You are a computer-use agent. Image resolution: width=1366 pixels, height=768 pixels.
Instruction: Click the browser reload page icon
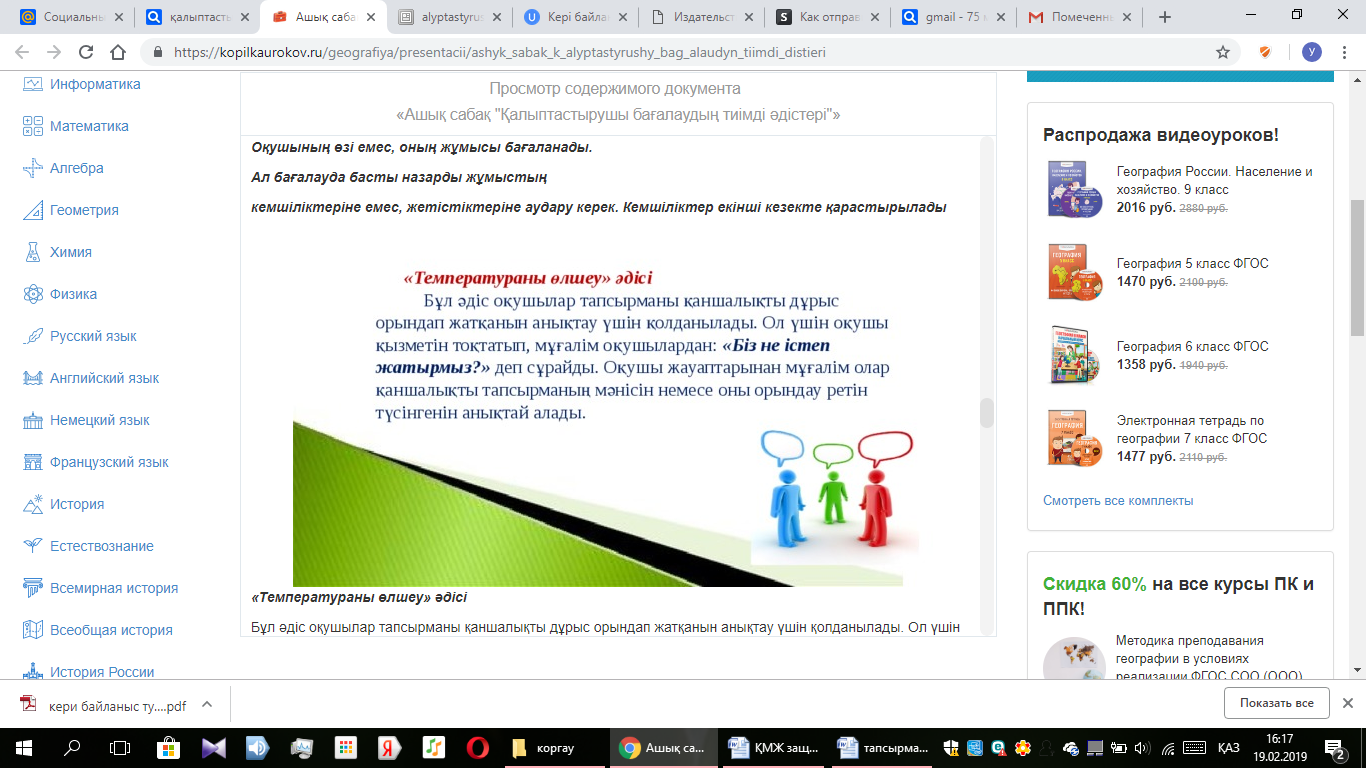coord(86,52)
